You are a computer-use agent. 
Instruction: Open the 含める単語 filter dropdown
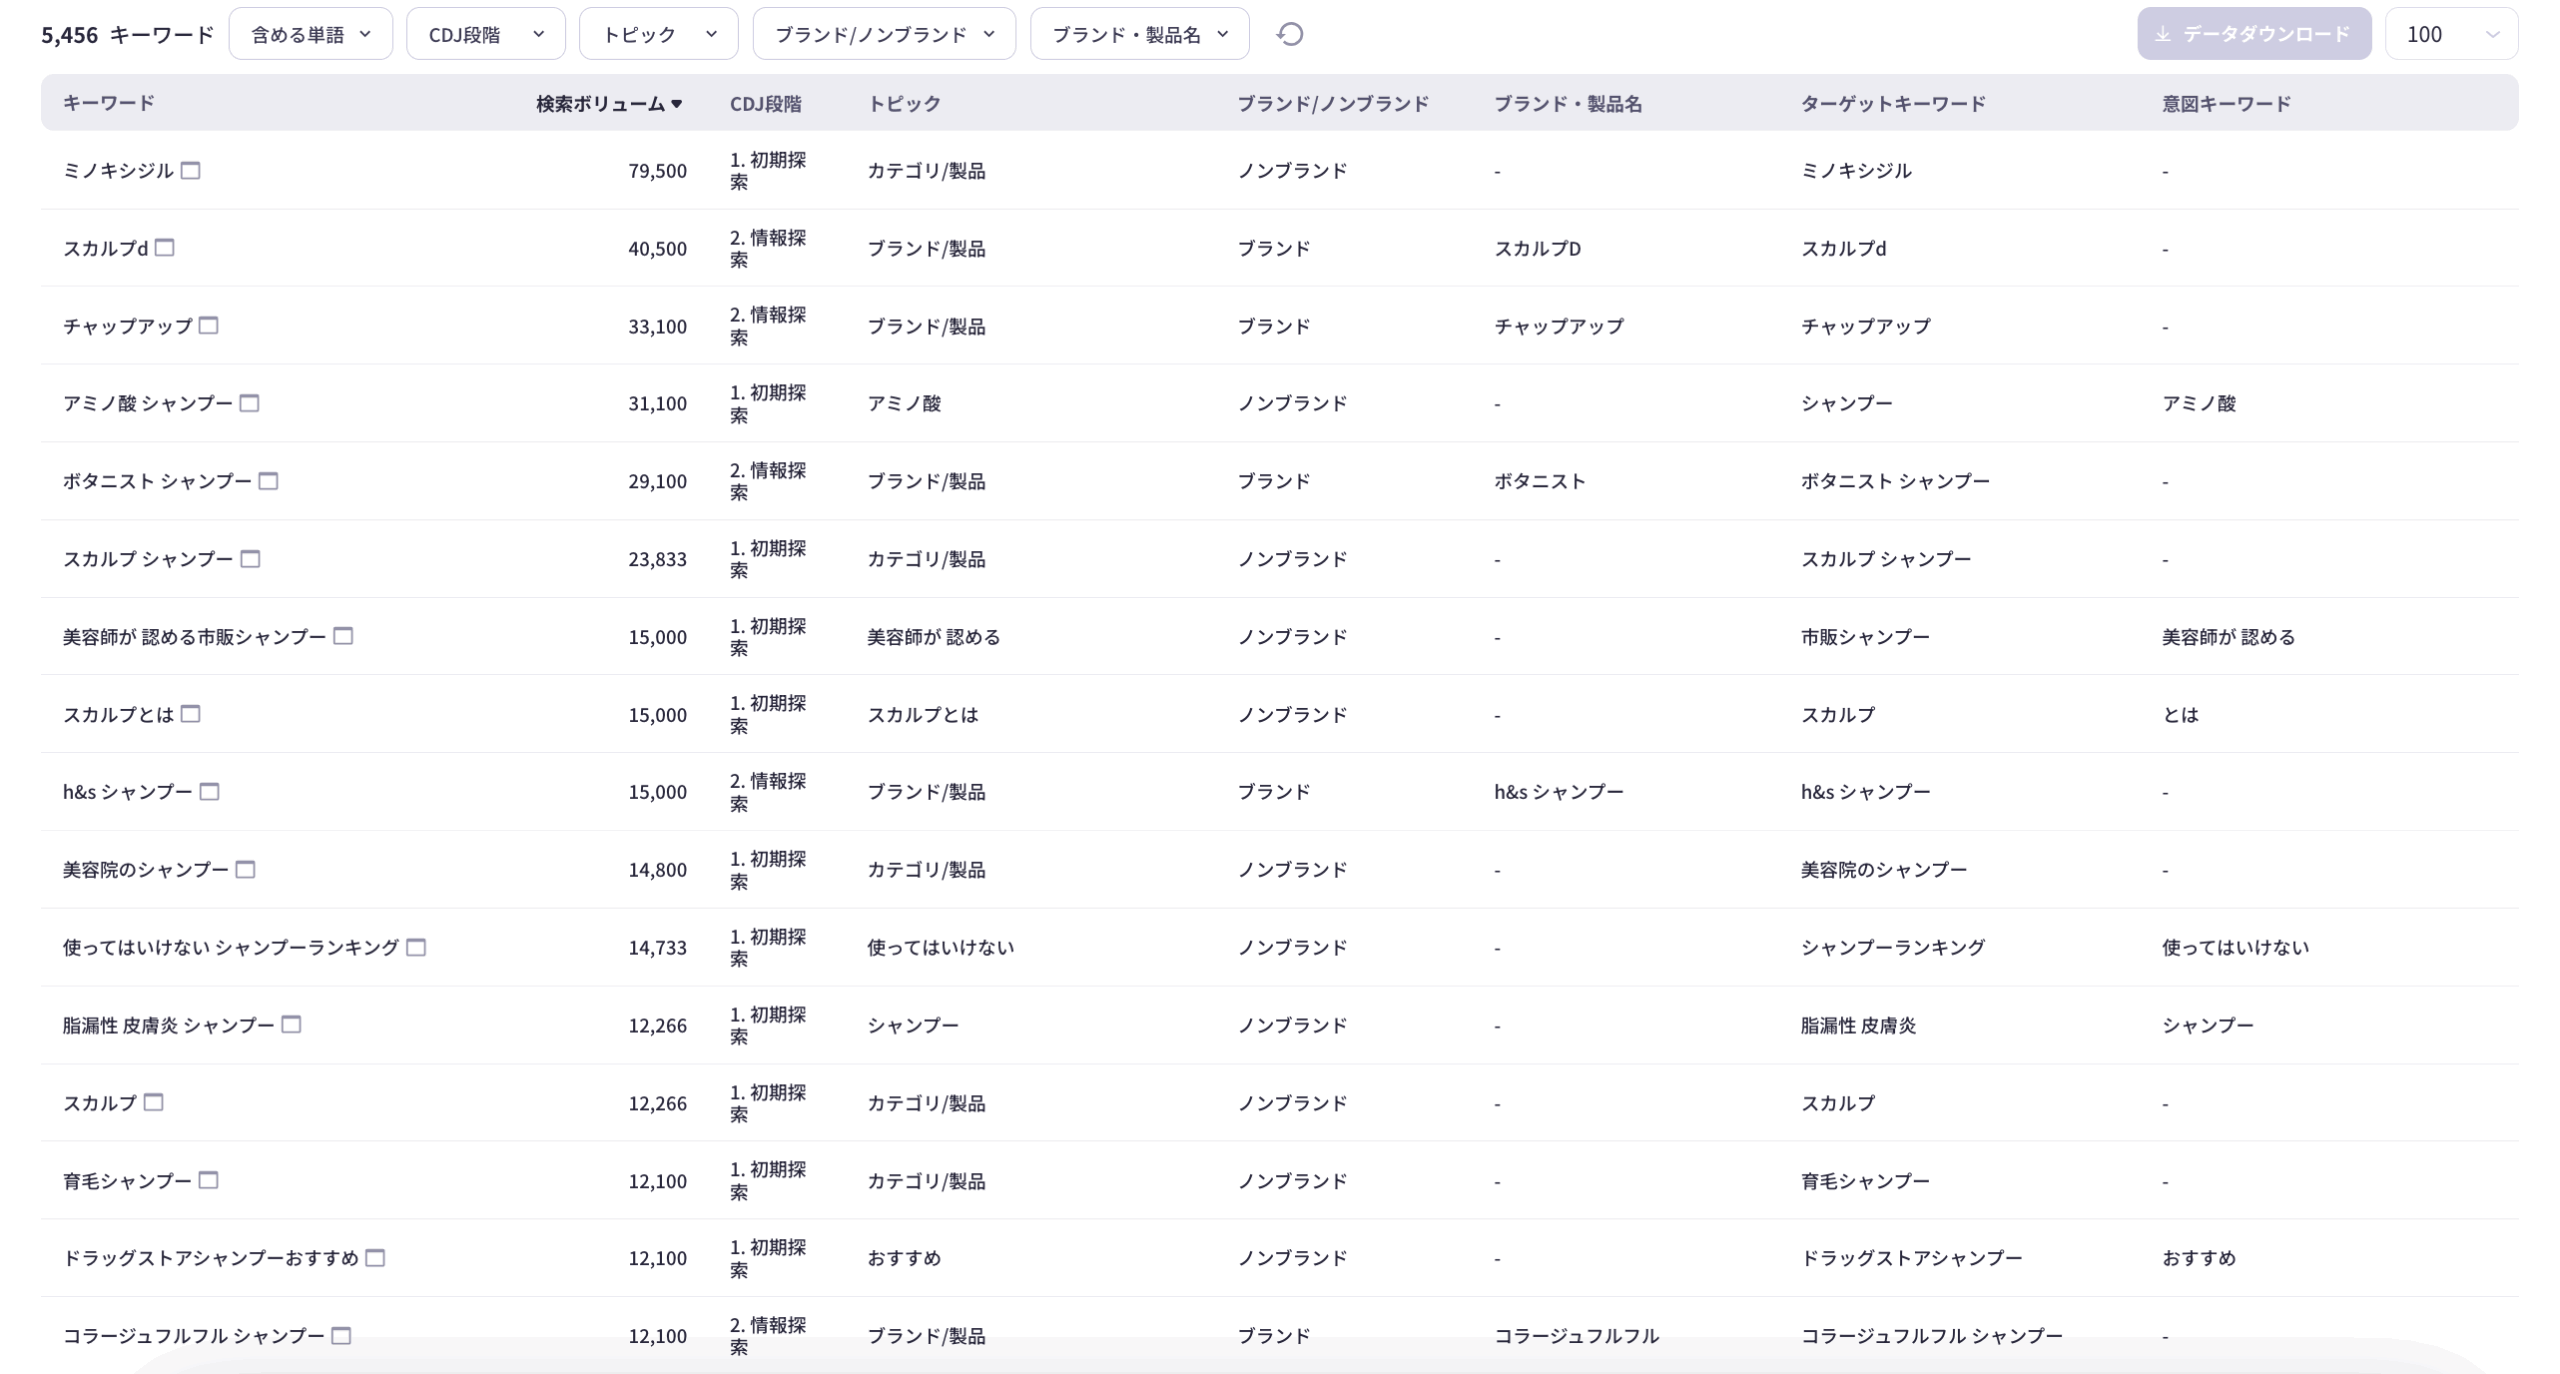[310, 34]
